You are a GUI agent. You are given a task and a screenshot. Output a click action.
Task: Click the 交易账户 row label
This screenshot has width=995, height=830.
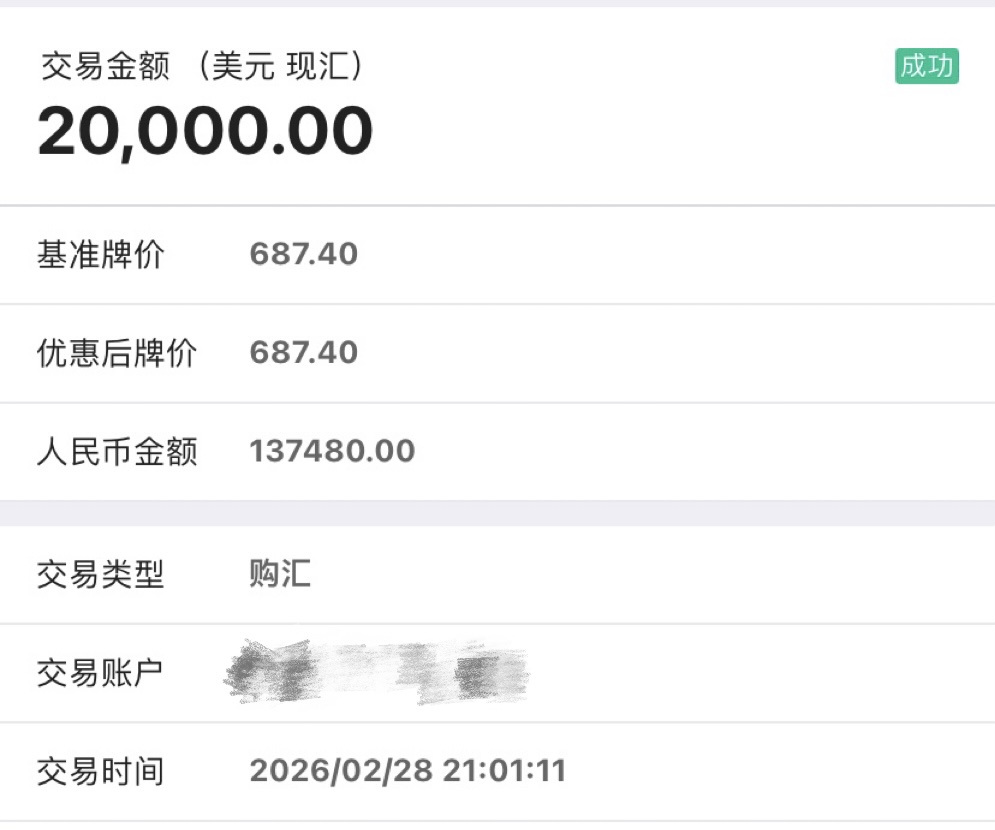pyautogui.click(x=100, y=673)
